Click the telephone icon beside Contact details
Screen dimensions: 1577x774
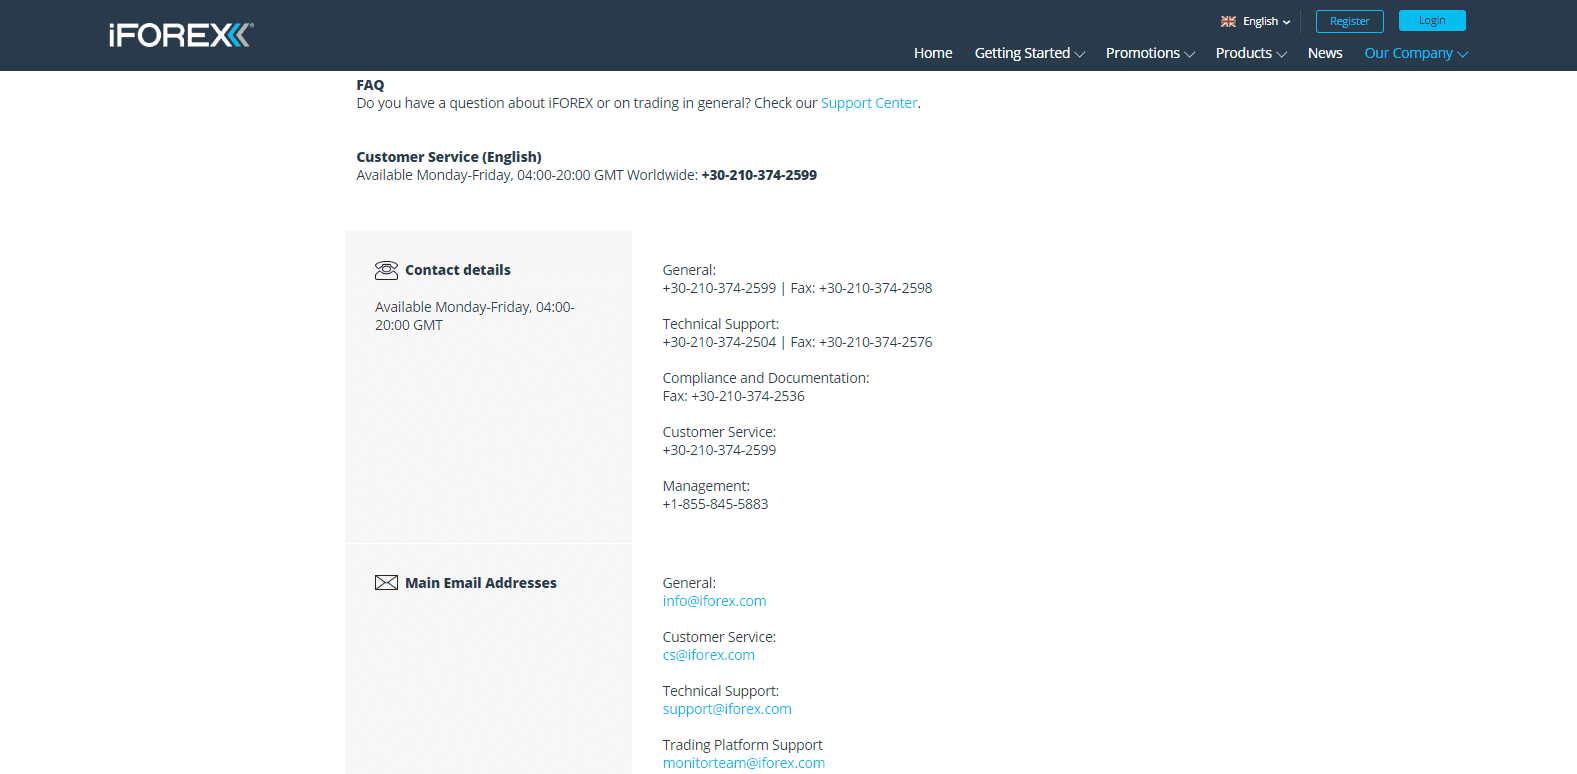[386, 270]
